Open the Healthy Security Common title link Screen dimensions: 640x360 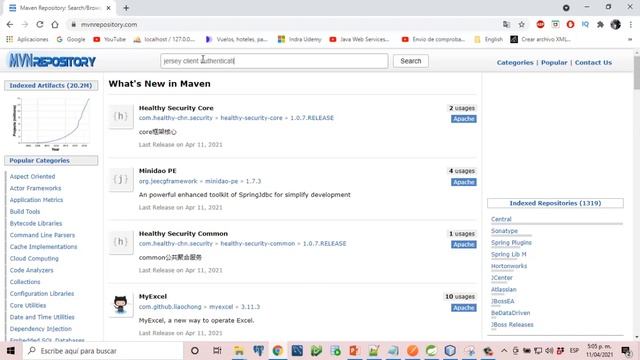tap(183, 234)
